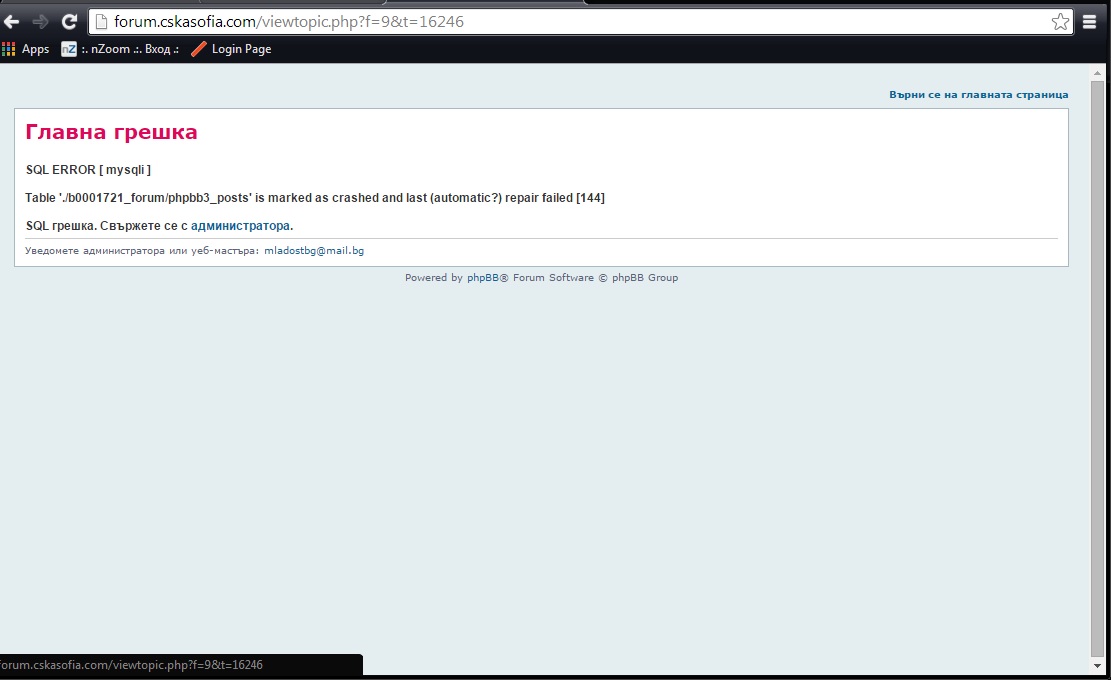
Task: Open the nZoom Вход bookmark
Action: click(120, 49)
